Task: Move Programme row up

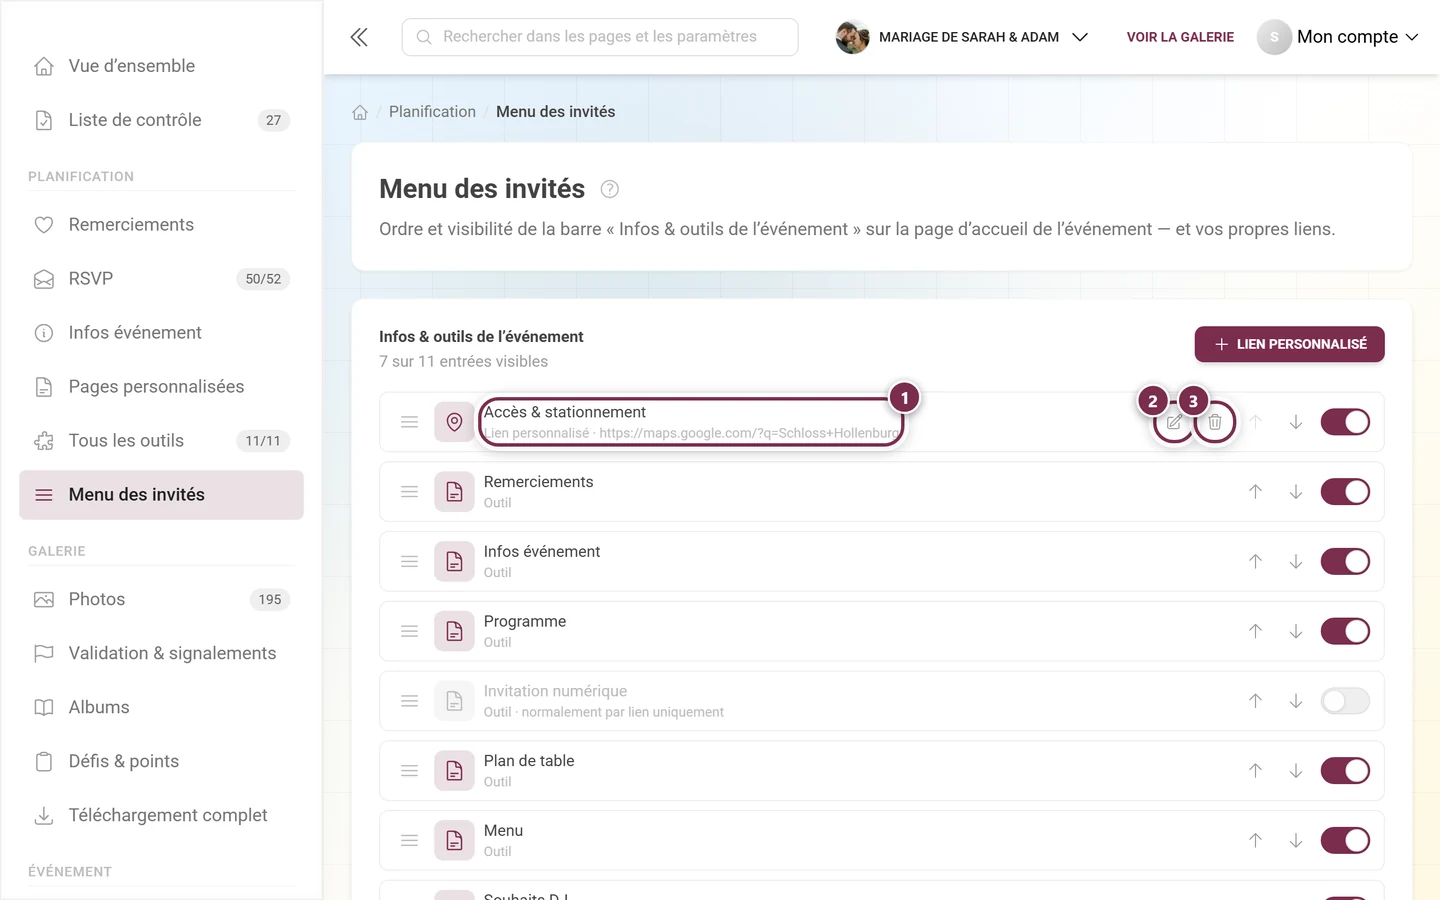Action: tap(1255, 631)
